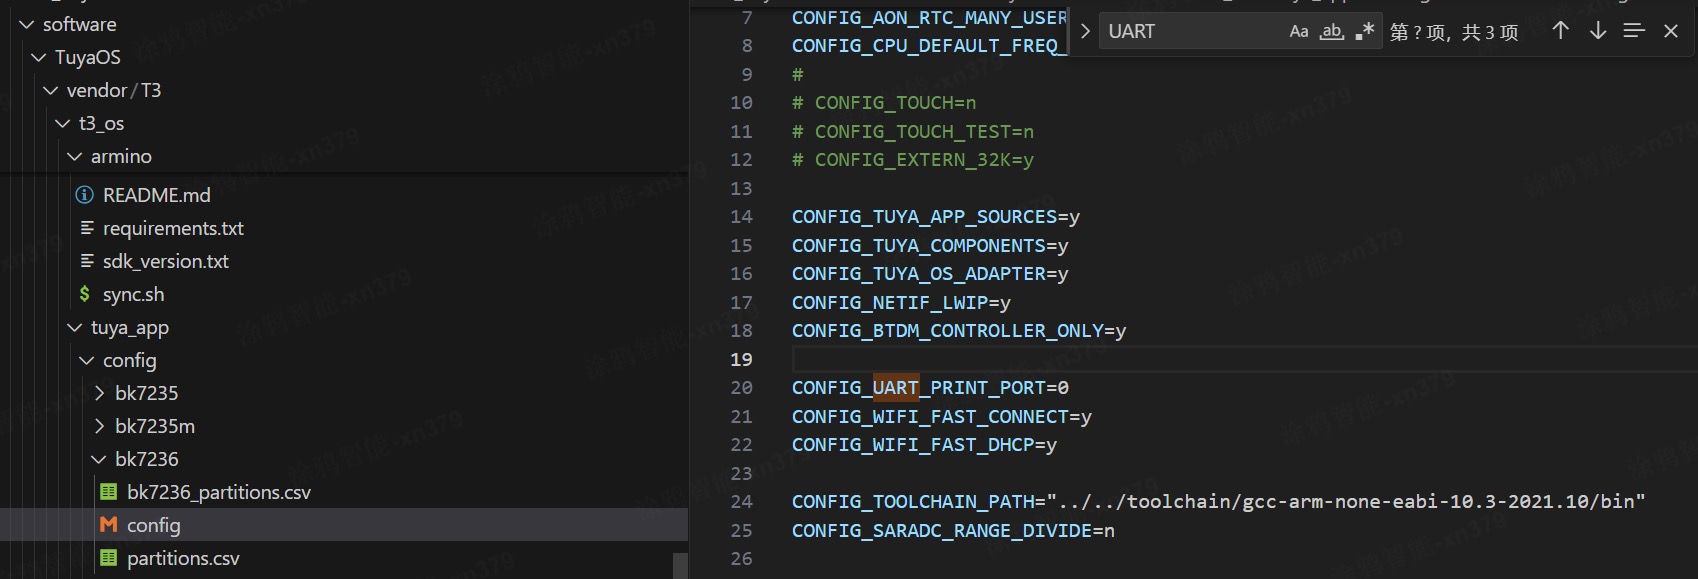
Task: Open sync.sh shell script
Action: pyautogui.click(x=133, y=294)
